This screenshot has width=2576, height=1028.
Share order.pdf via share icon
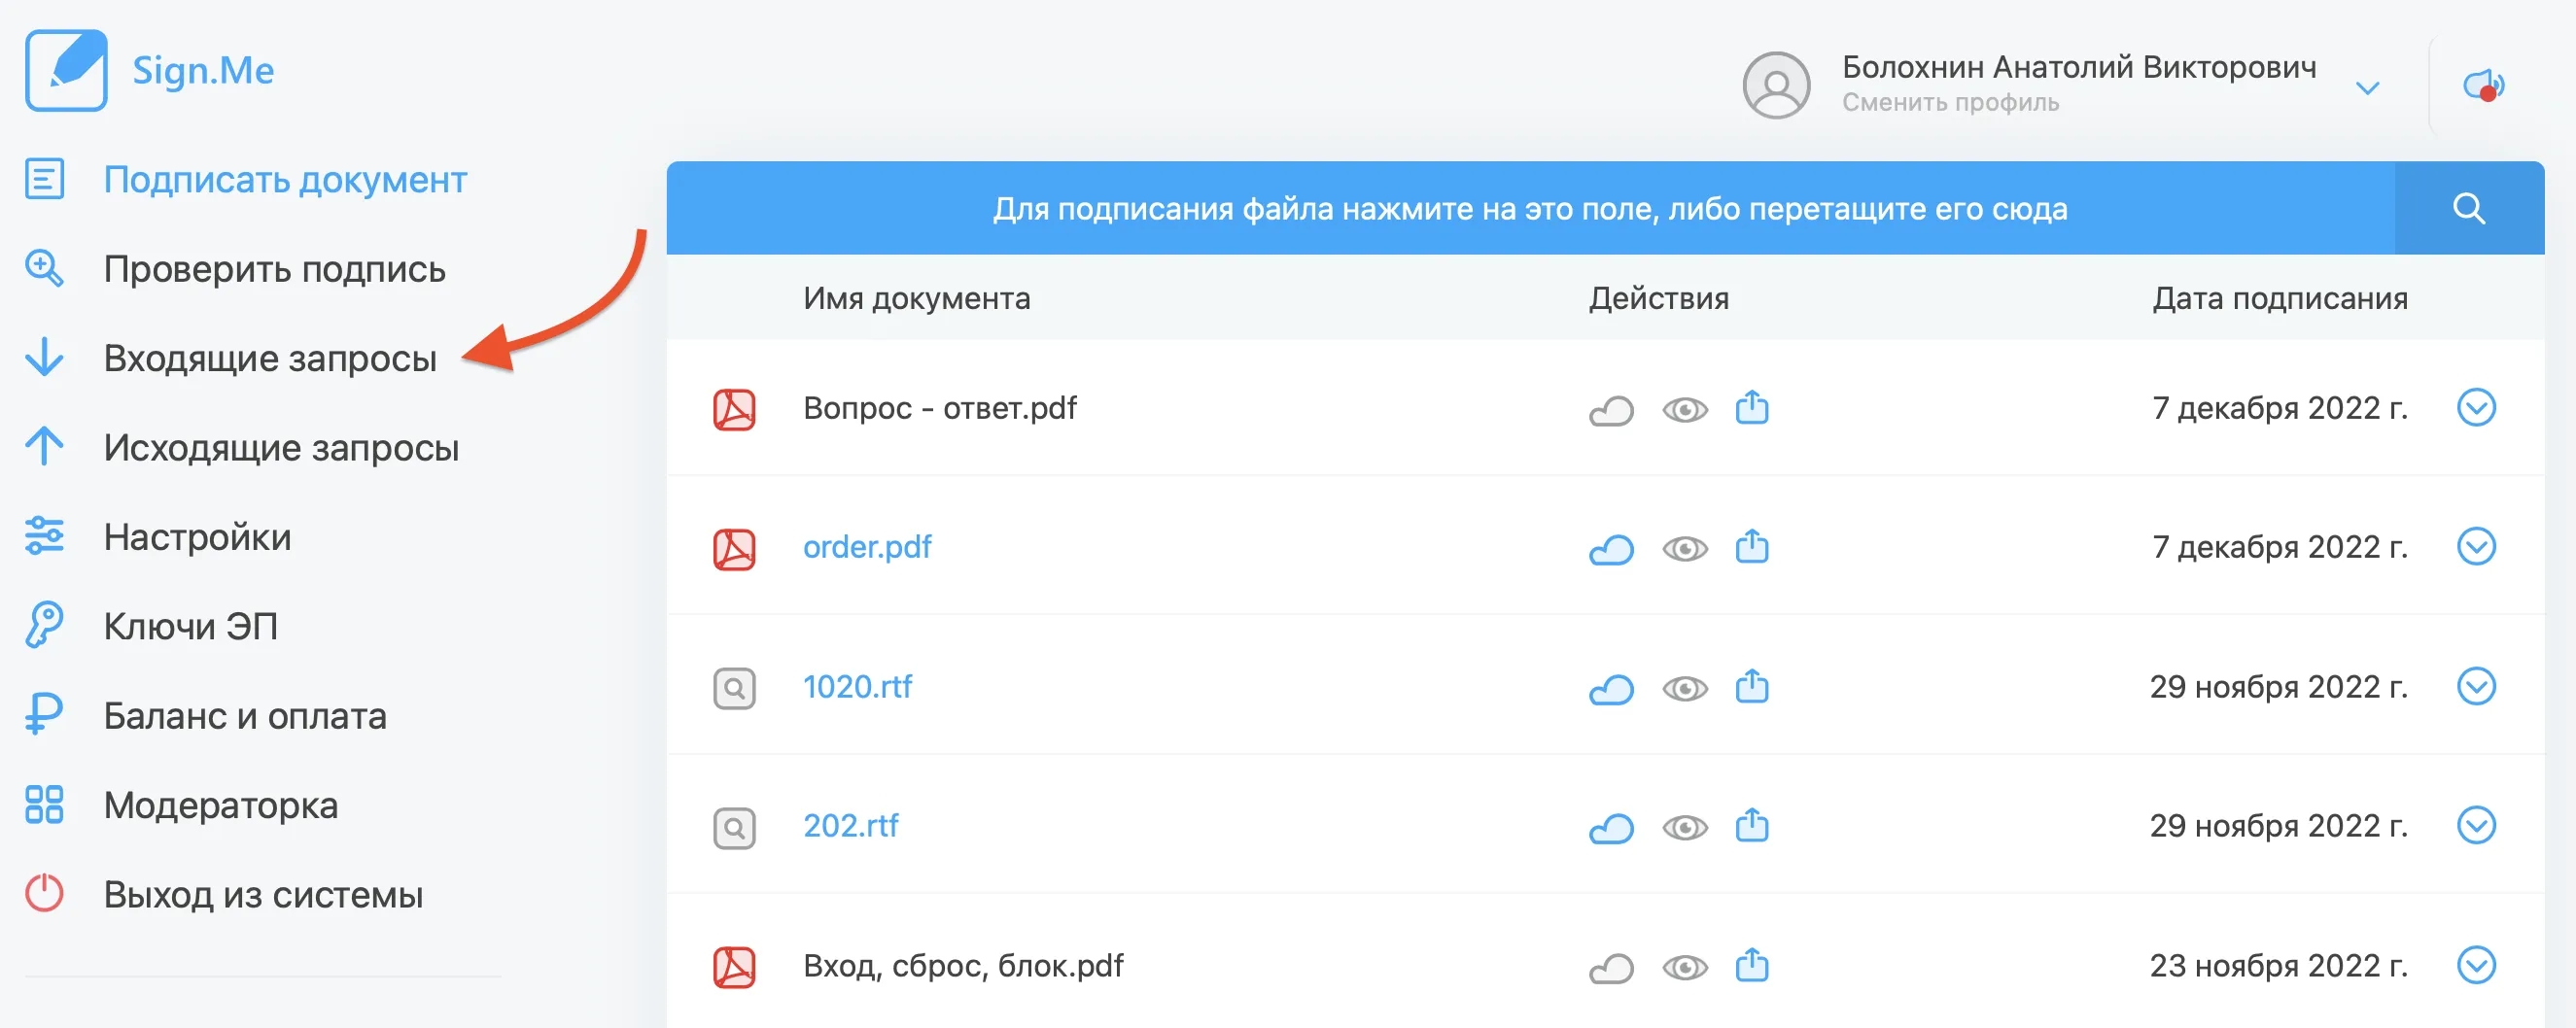click(1752, 546)
